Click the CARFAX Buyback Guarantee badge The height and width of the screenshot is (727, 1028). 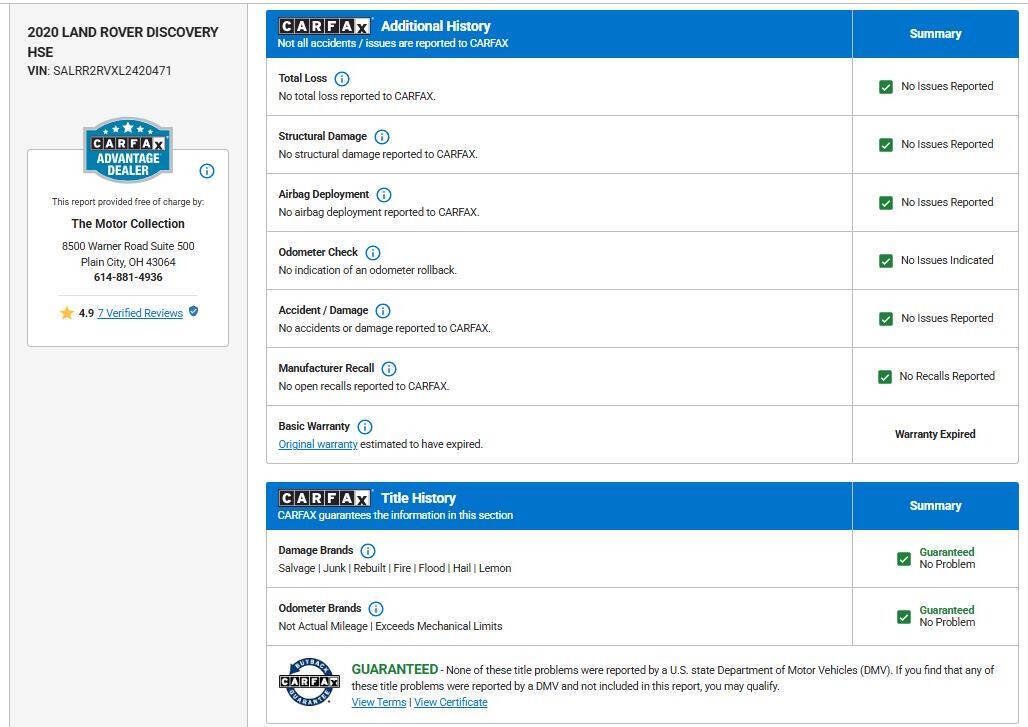(x=309, y=682)
